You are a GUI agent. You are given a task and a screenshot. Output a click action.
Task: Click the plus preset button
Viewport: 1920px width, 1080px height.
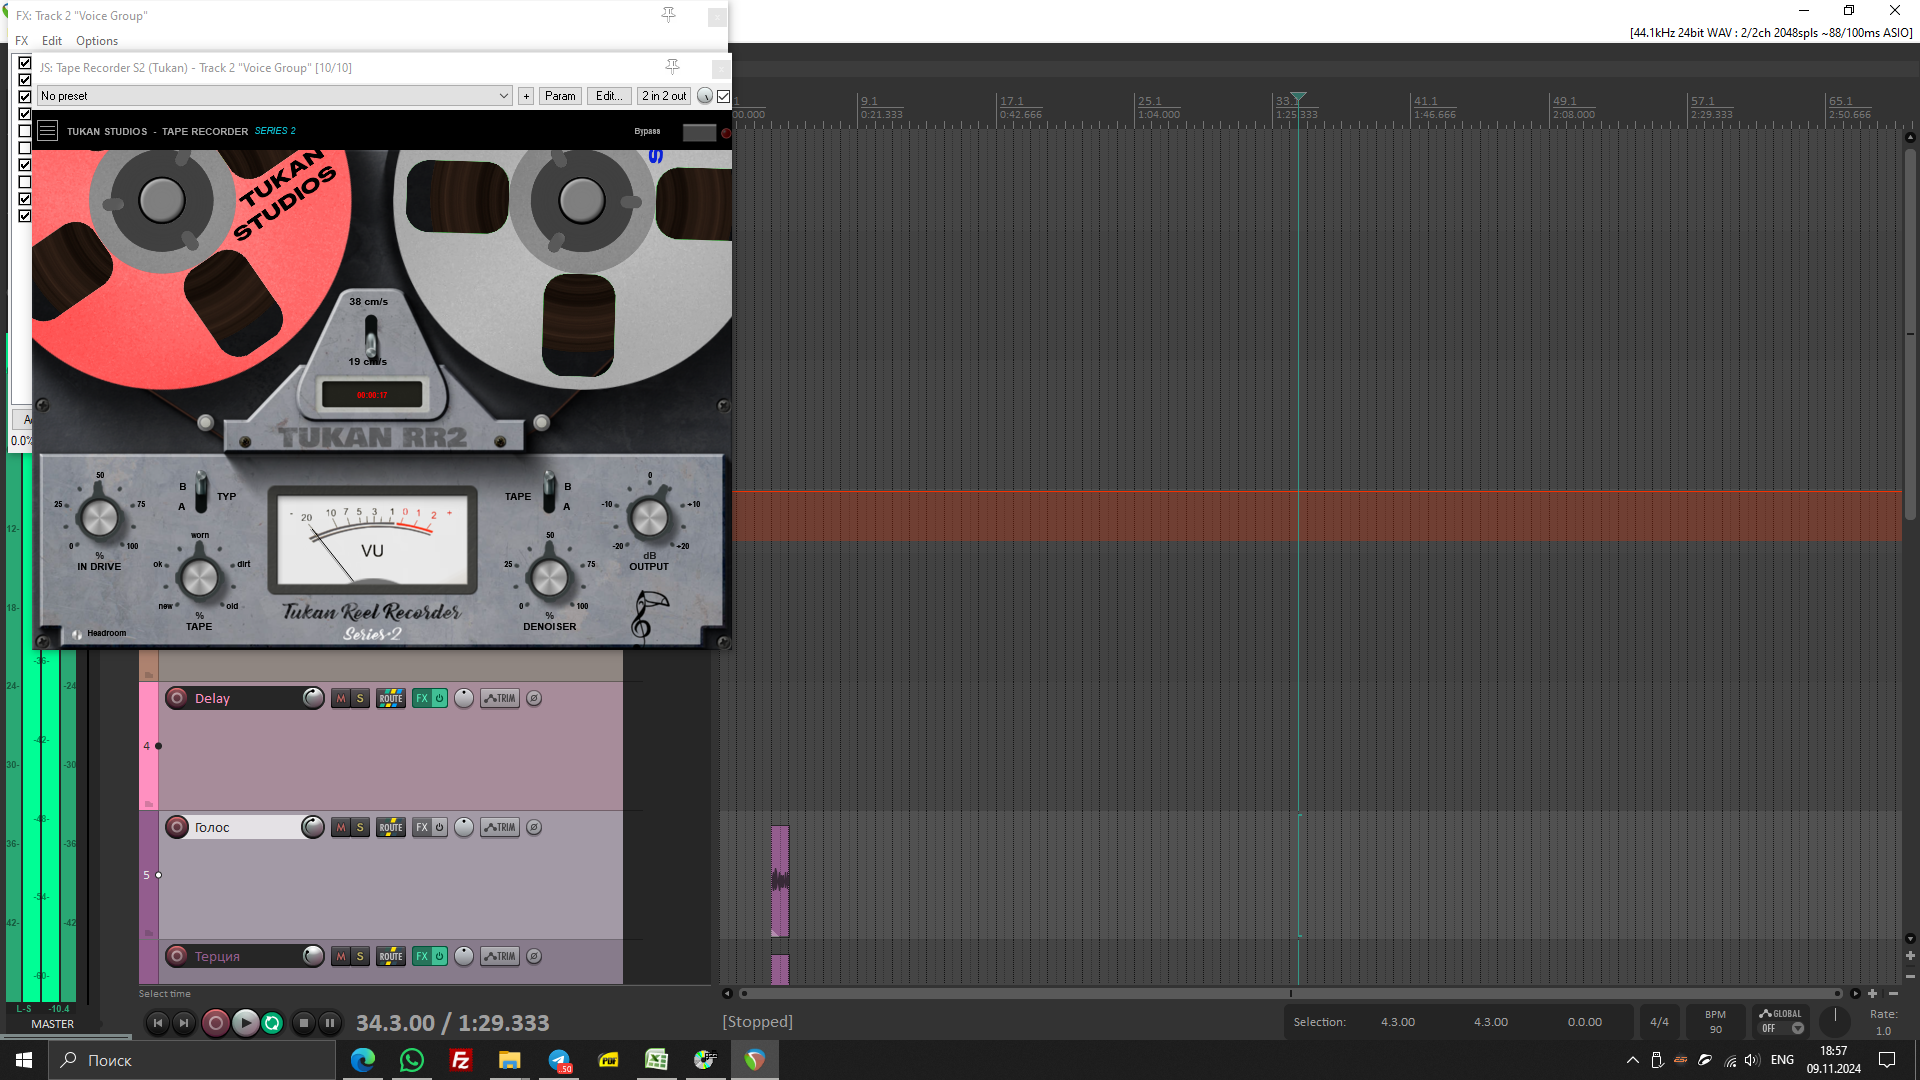coord(526,96)
